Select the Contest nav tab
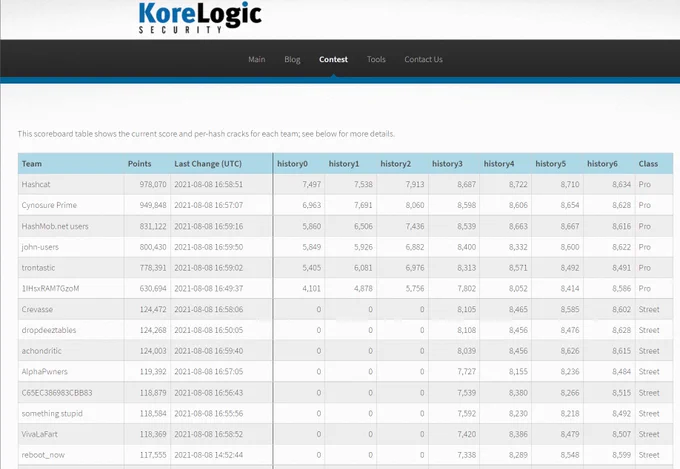Viewport: 680px width, 469px height. coord(333,59)
